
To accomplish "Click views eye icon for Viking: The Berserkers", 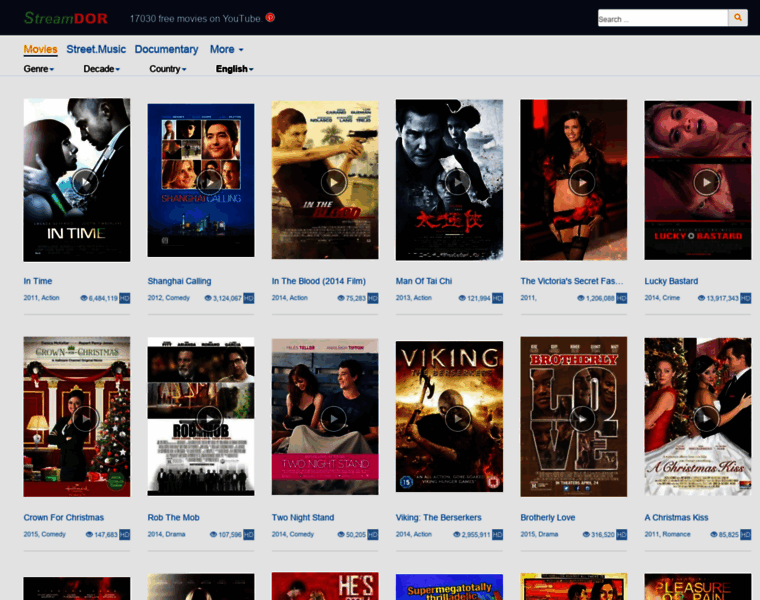I will [457, 535].
